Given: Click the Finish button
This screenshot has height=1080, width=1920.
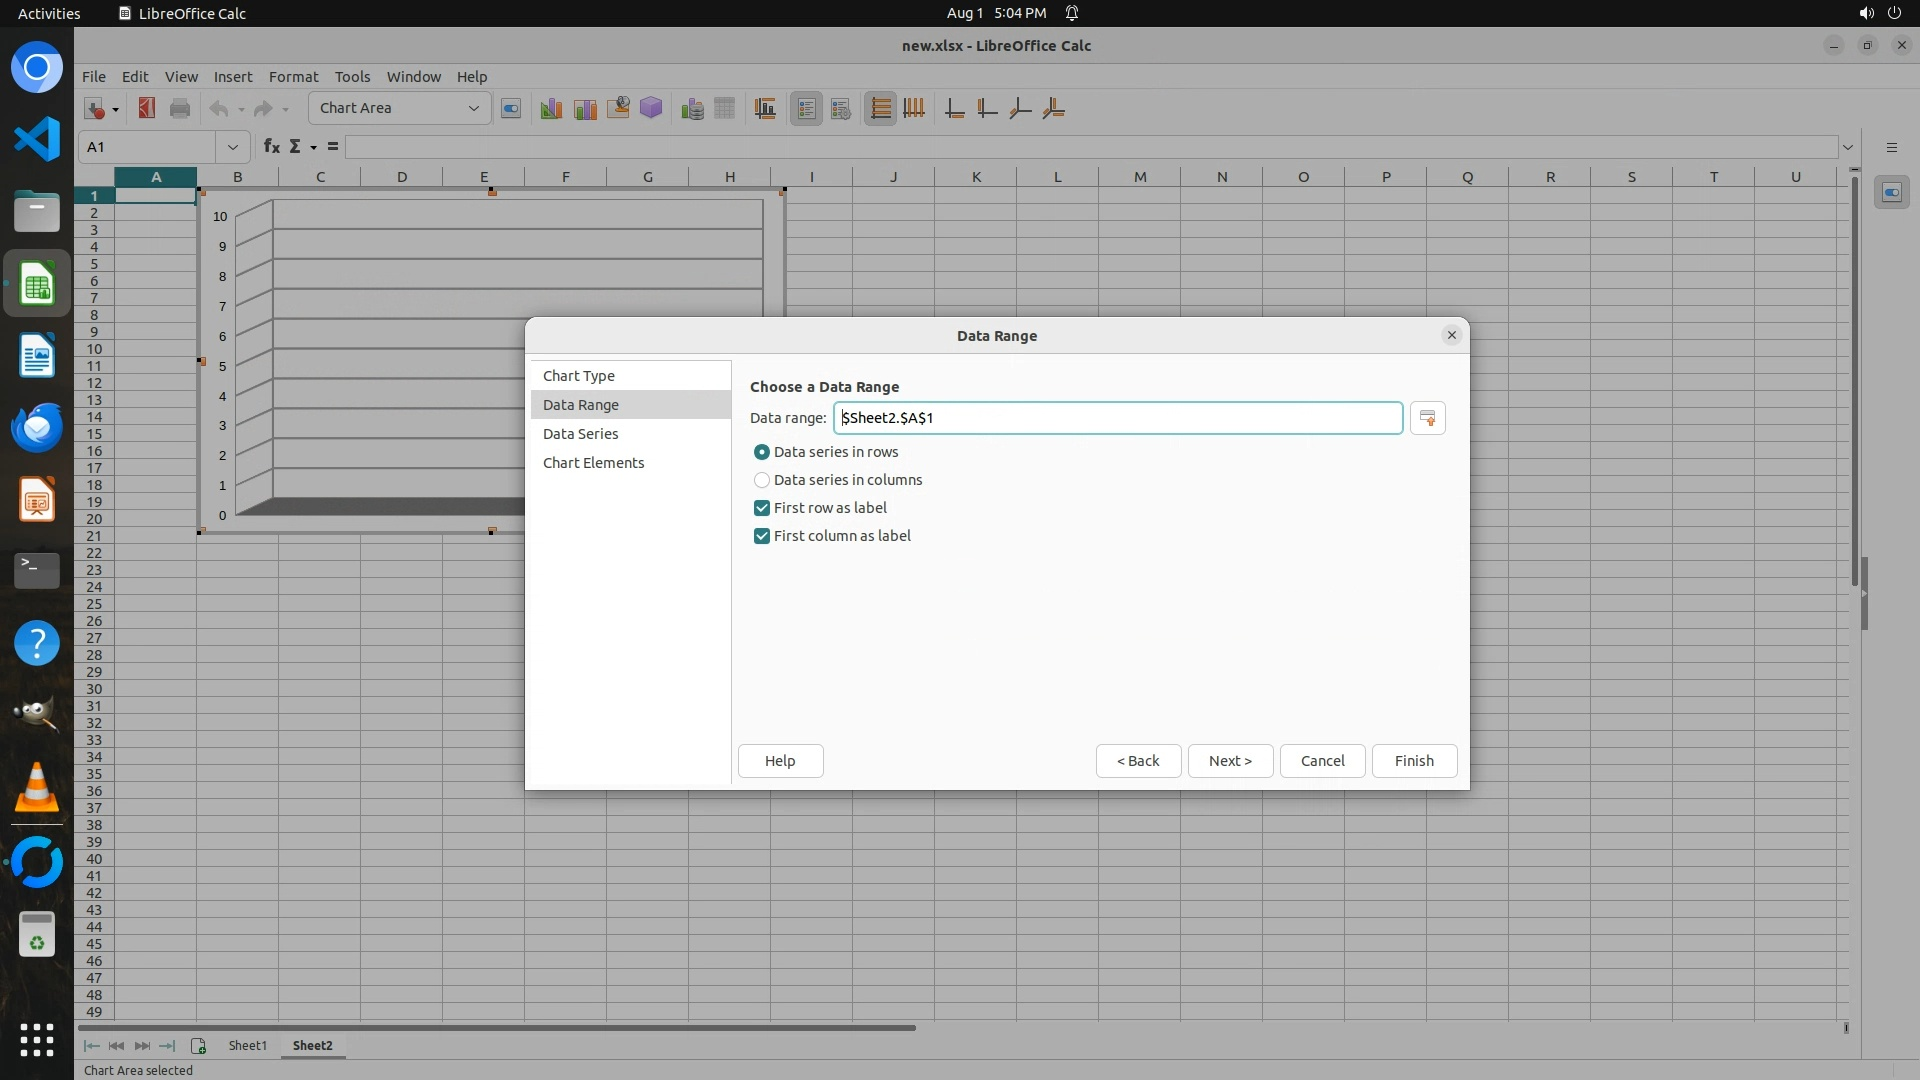Looking at the screenshot, I should point(1414,761).
